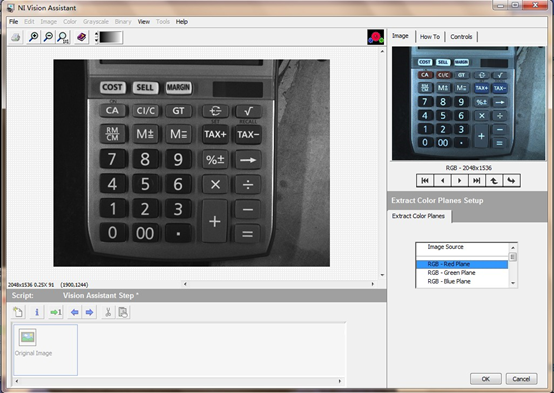Go to last image in browser
This screenshot has height=393, width=554.
[477, 181]
